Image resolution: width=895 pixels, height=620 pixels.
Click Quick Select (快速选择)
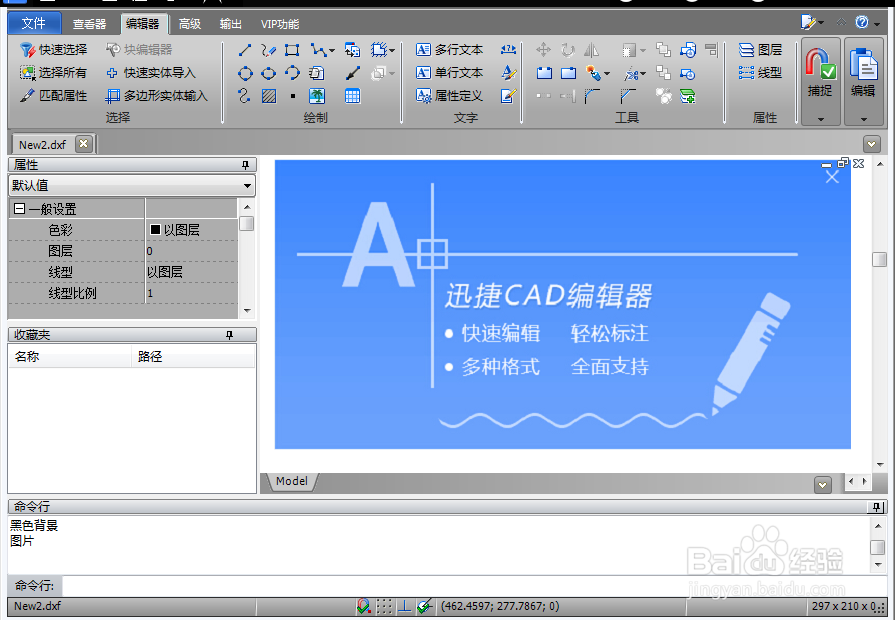click(54, 50)
